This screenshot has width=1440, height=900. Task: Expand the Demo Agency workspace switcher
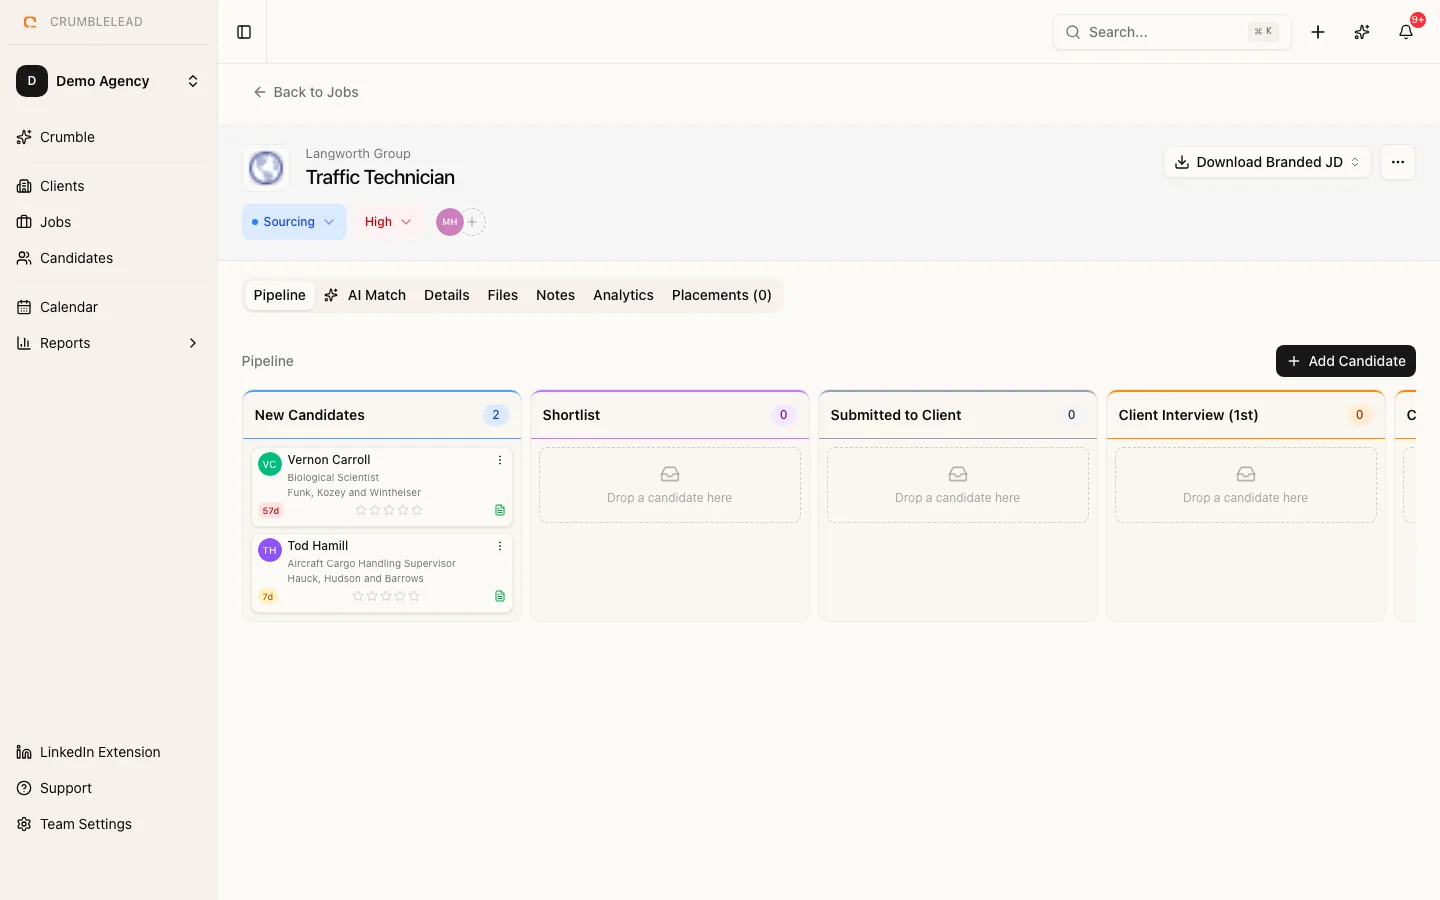(108, 81)
